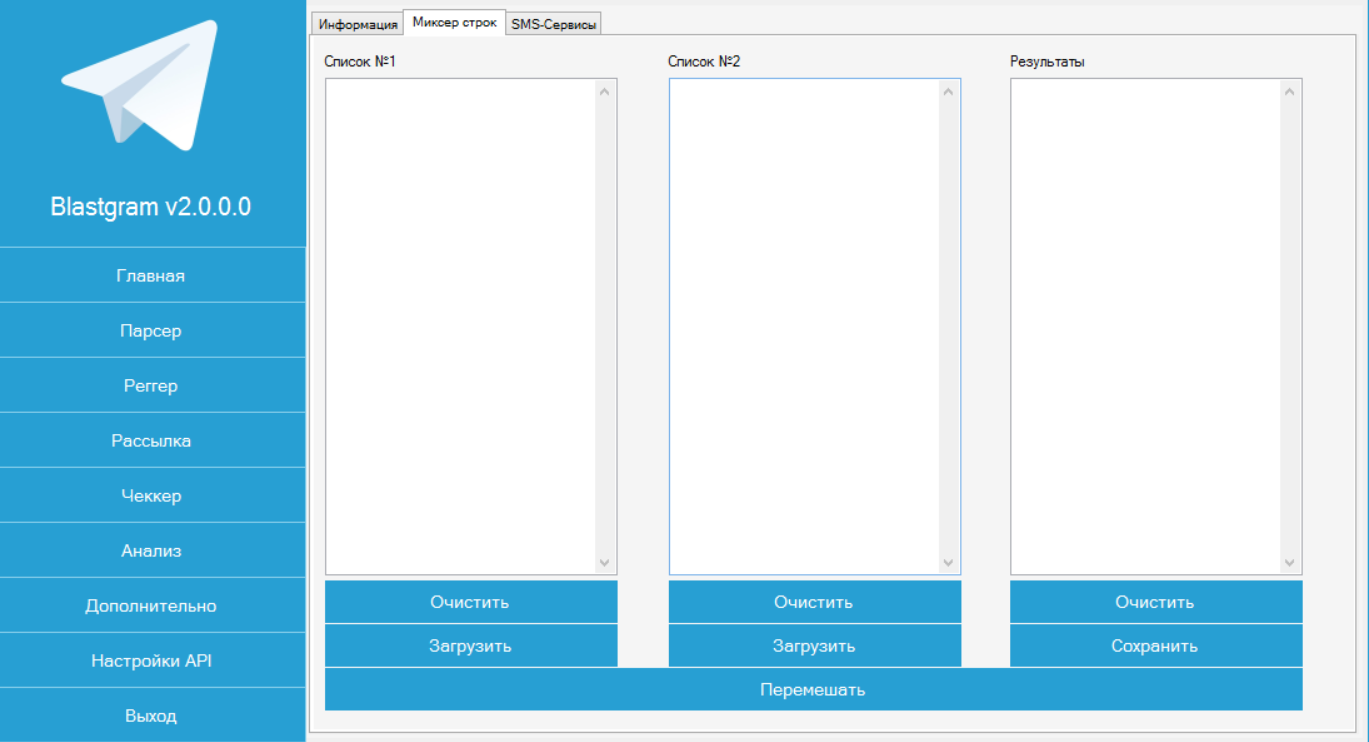
Task: Open the Настройки API page
Action: click(x=151, y=661)
